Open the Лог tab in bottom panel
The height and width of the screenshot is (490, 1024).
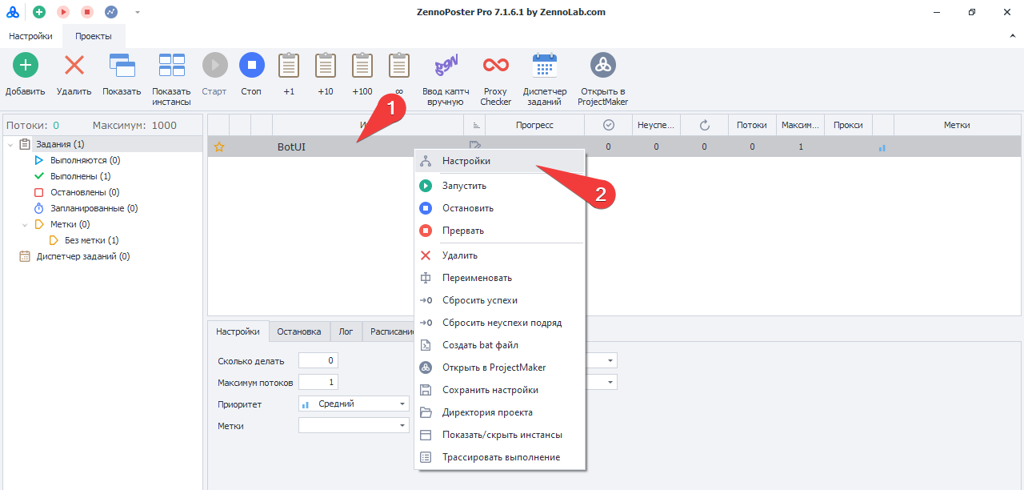[345, 332]
